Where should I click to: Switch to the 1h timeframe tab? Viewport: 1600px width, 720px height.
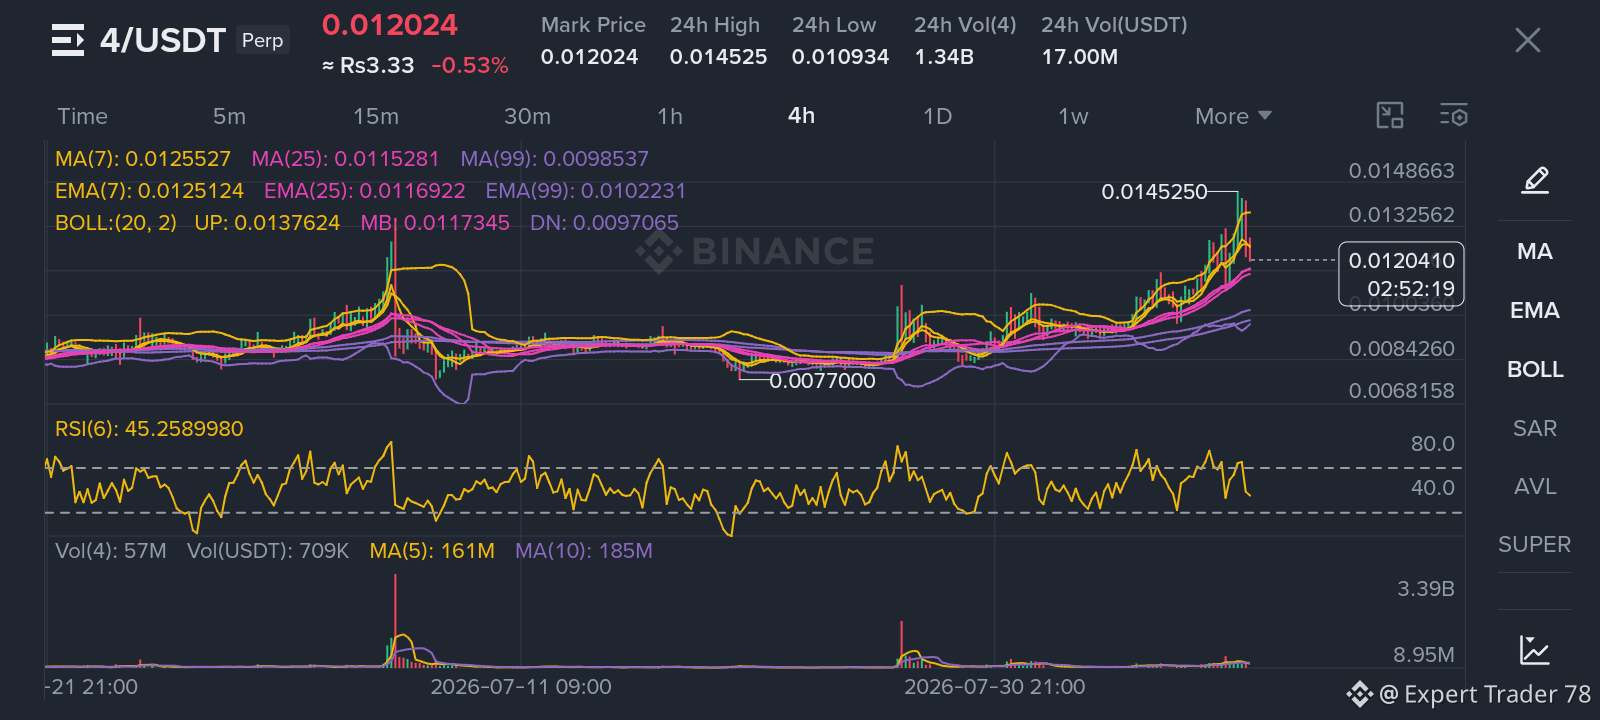(670, 116)
